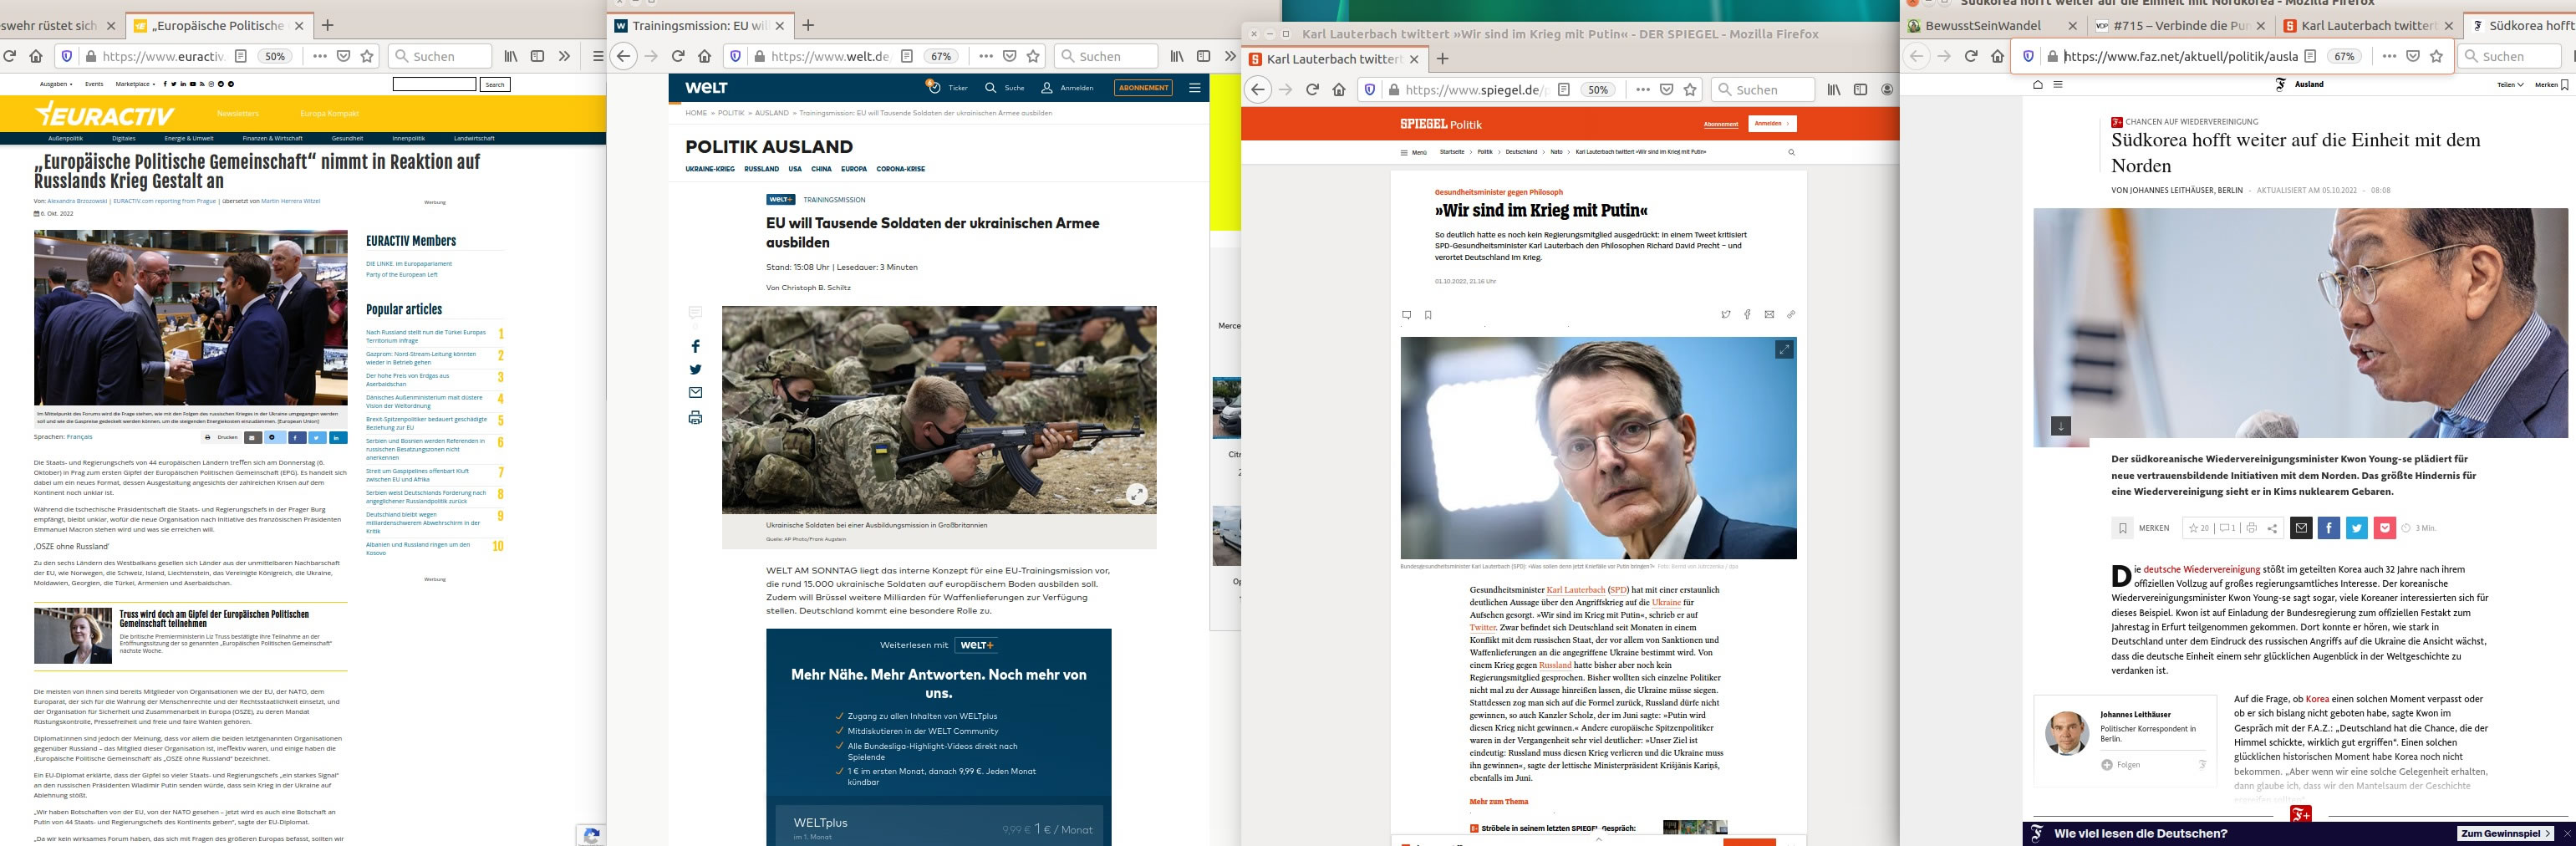The width and height of the screenshot is (2576, 846).
Task: Open the Menü expander on Spiegel page
Action: (1414, 152)
